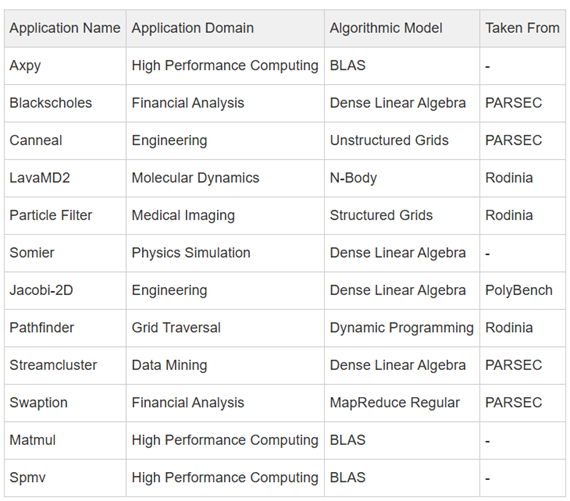Image resolution: width=570 pixels, height=501 pixels.
Task: Click the Streamcluster application name
Action: point(53,365)
